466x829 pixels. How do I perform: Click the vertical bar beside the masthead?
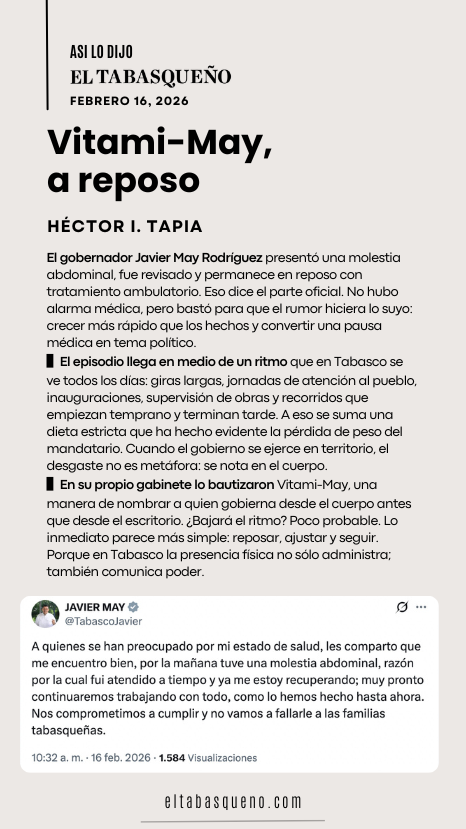[x=47, y=54]
